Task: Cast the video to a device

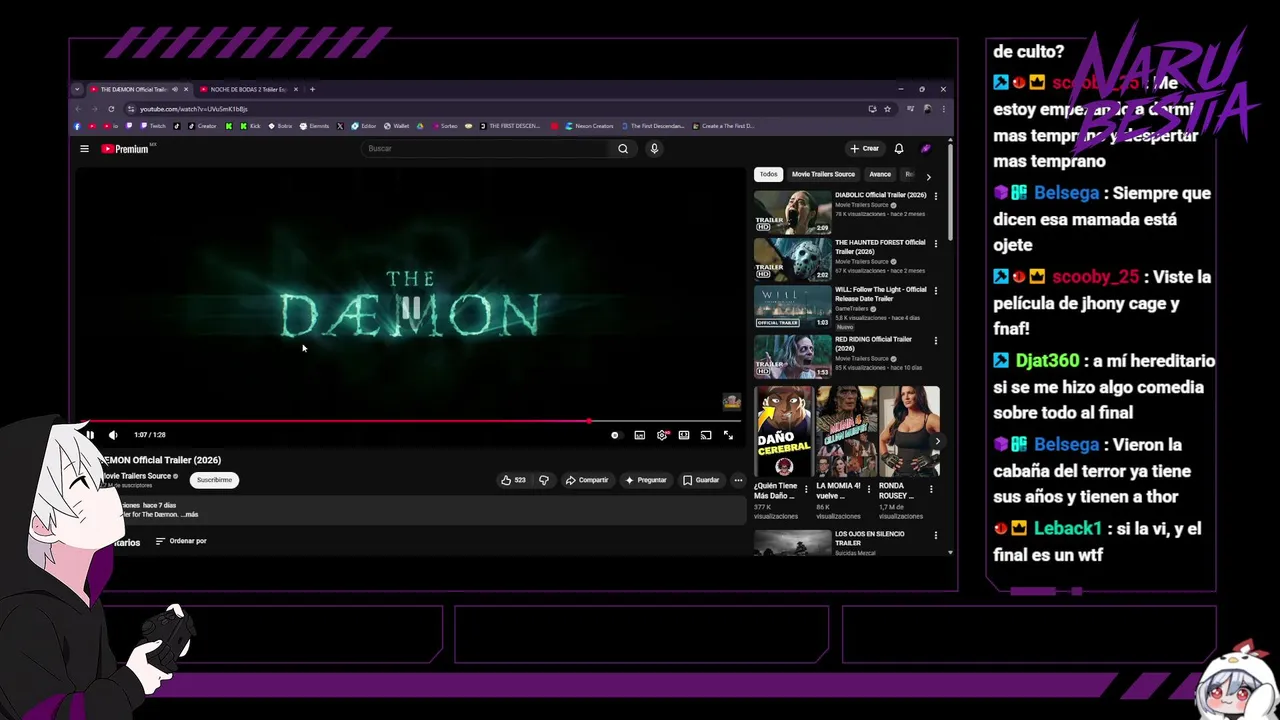Action: coord(706,435)
